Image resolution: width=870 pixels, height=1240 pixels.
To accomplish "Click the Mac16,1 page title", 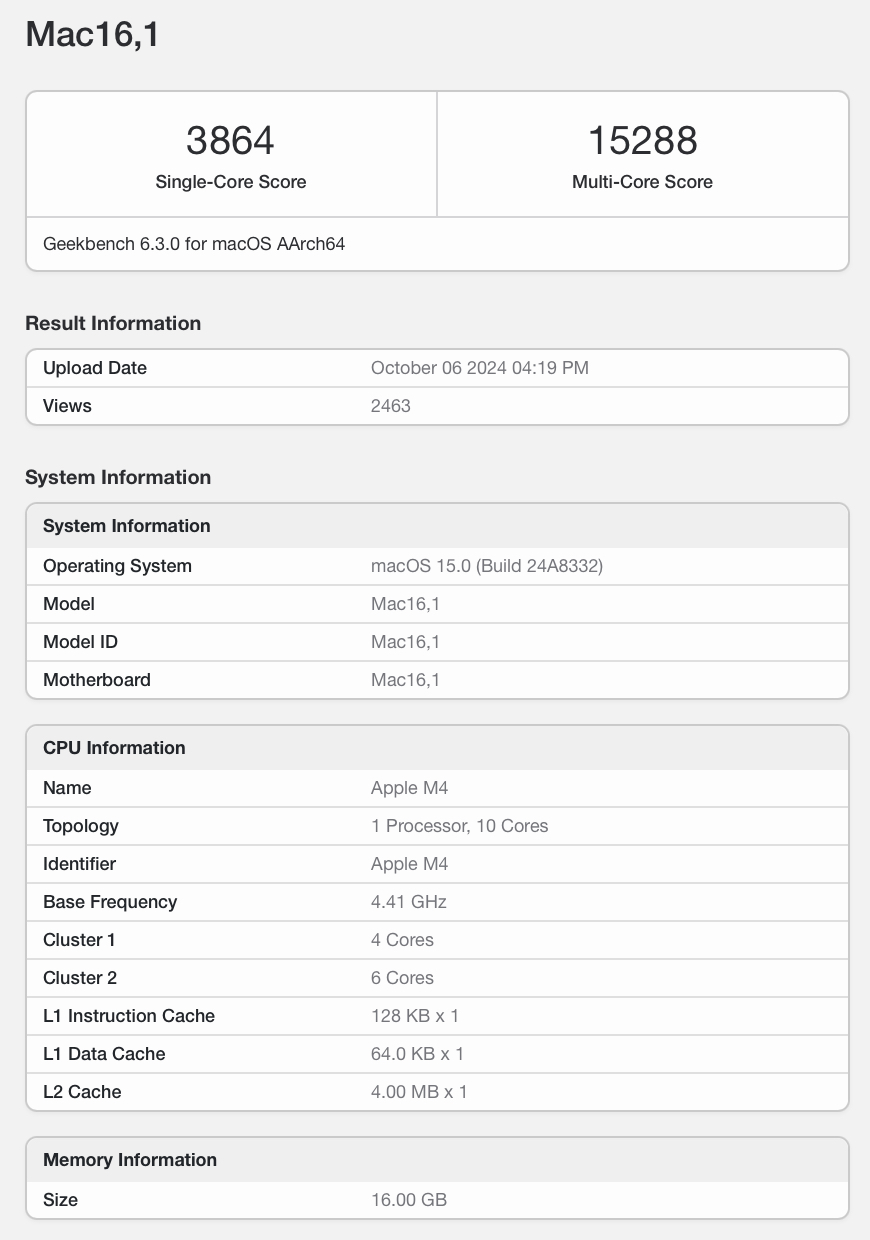I will point(90,35).
